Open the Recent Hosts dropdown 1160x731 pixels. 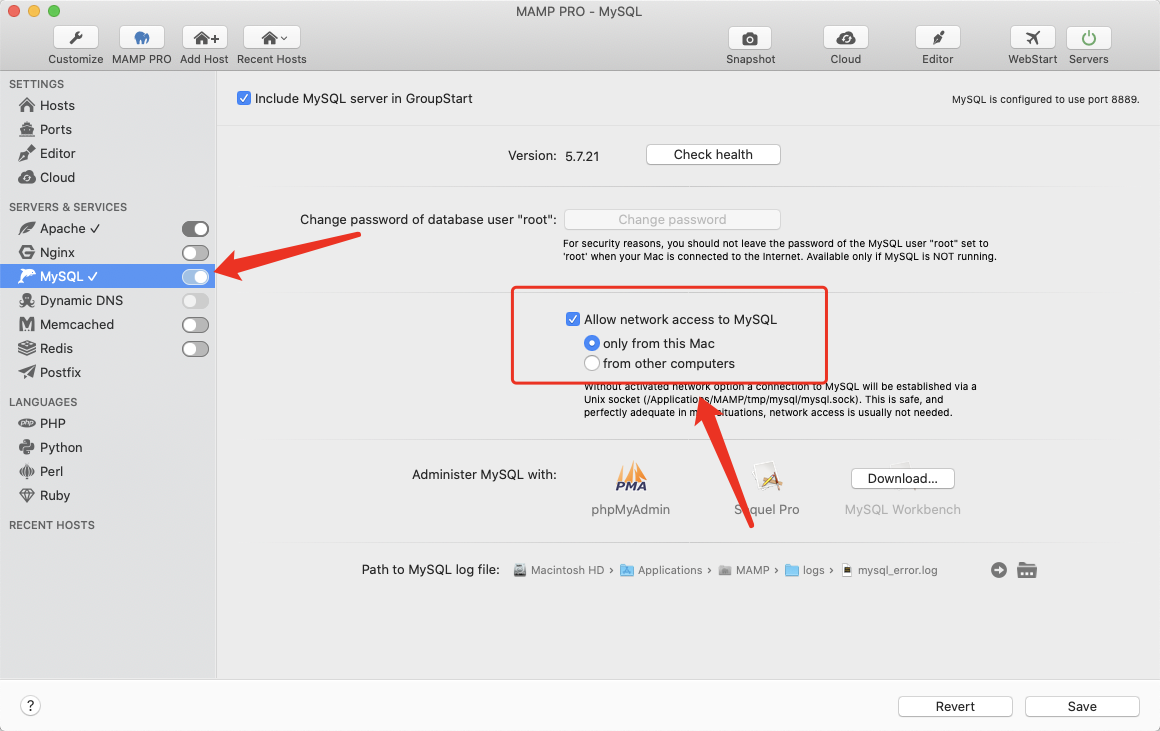click(x=272, y=38)
